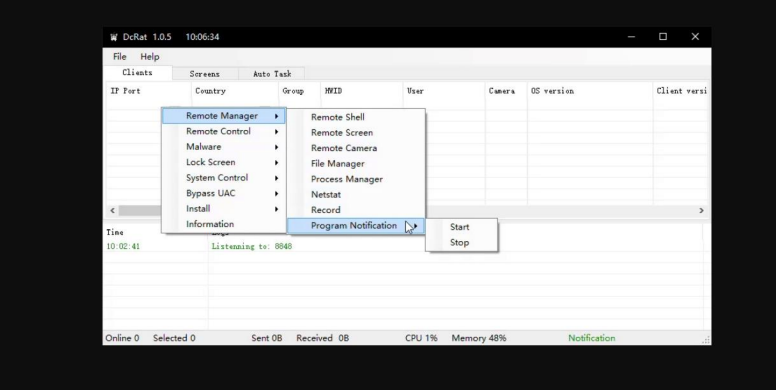Sort by the IP Port column header
Viewport: 776px width, 390px height.
tap(149, 91)
